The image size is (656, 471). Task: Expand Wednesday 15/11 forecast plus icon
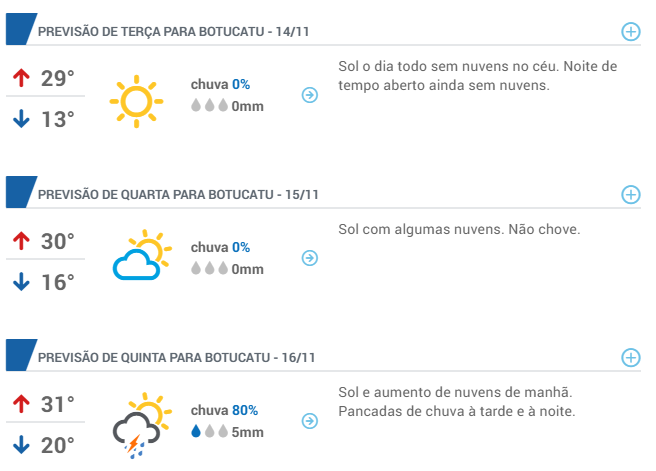(630, 195)
